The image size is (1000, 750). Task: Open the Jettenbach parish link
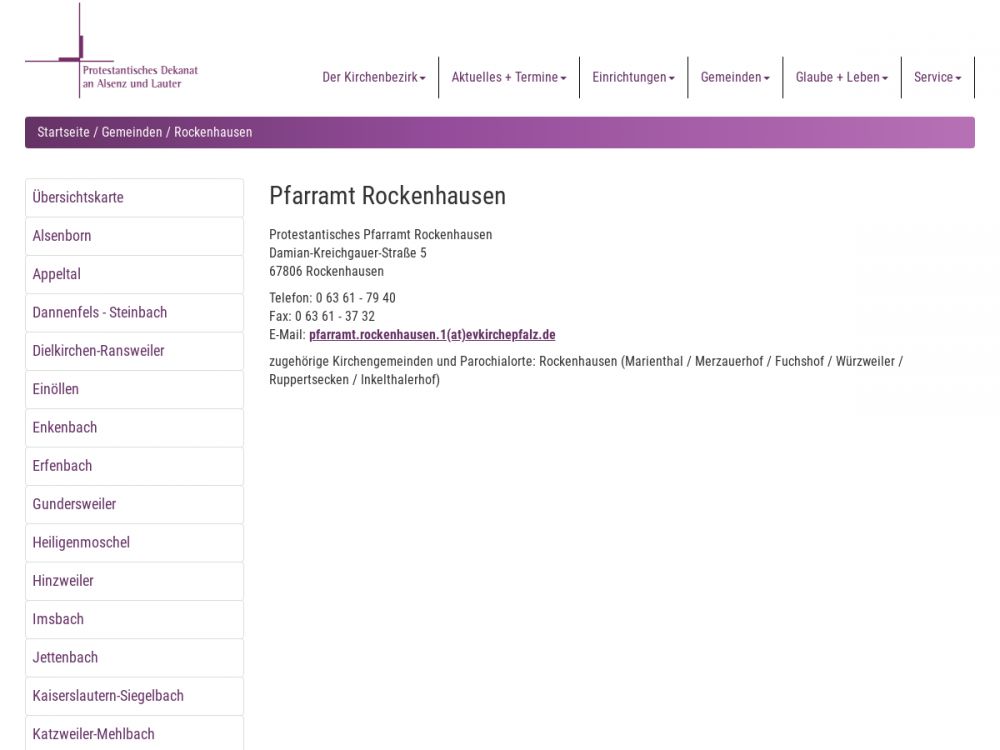65,658
